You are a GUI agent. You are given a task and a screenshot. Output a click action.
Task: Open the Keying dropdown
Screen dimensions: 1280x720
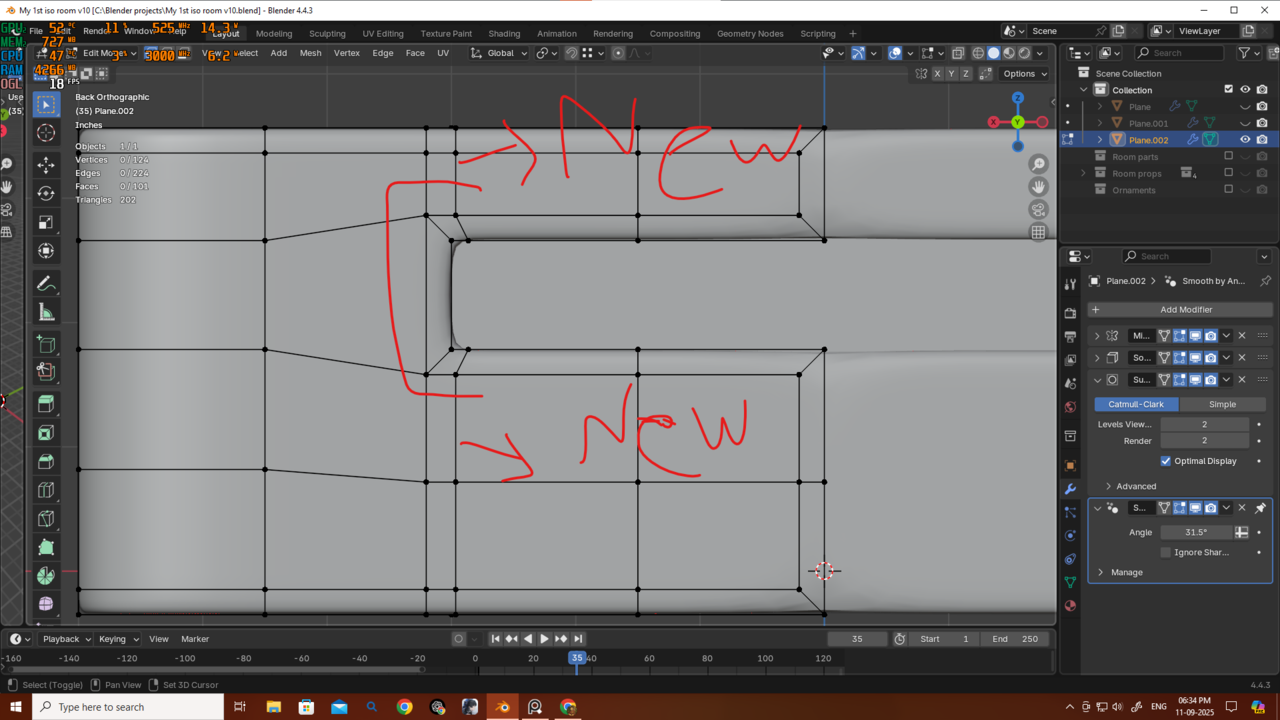point(118,639)
